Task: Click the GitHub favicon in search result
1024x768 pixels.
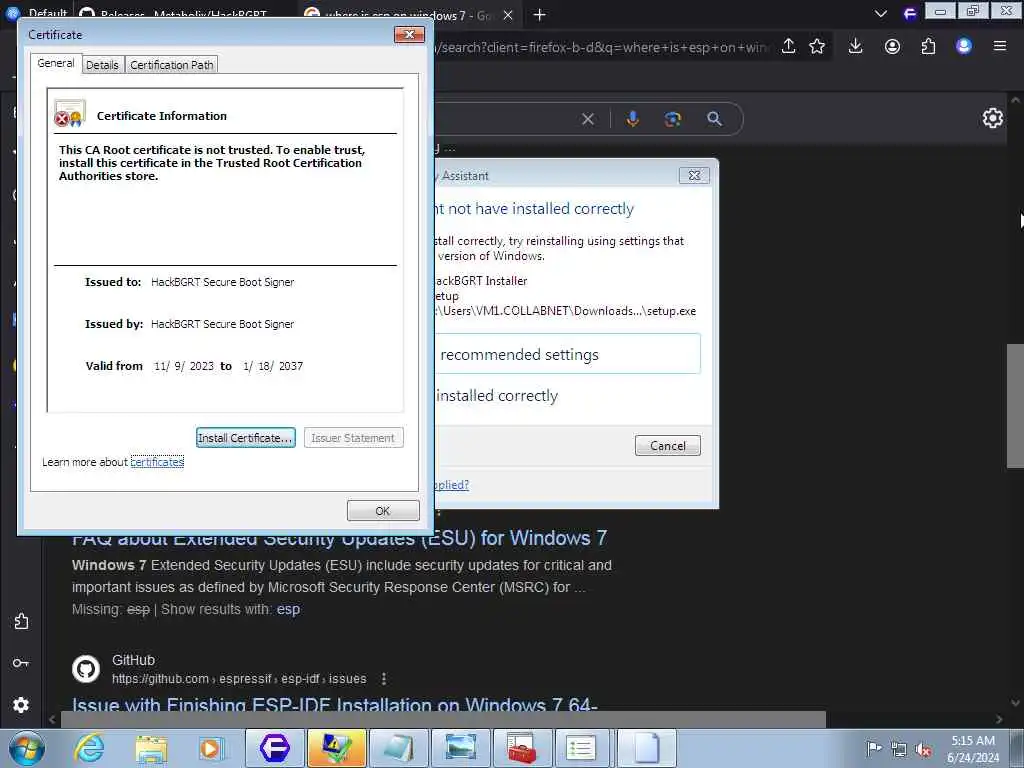Action: pyautogui.click(x=86, y=669)
